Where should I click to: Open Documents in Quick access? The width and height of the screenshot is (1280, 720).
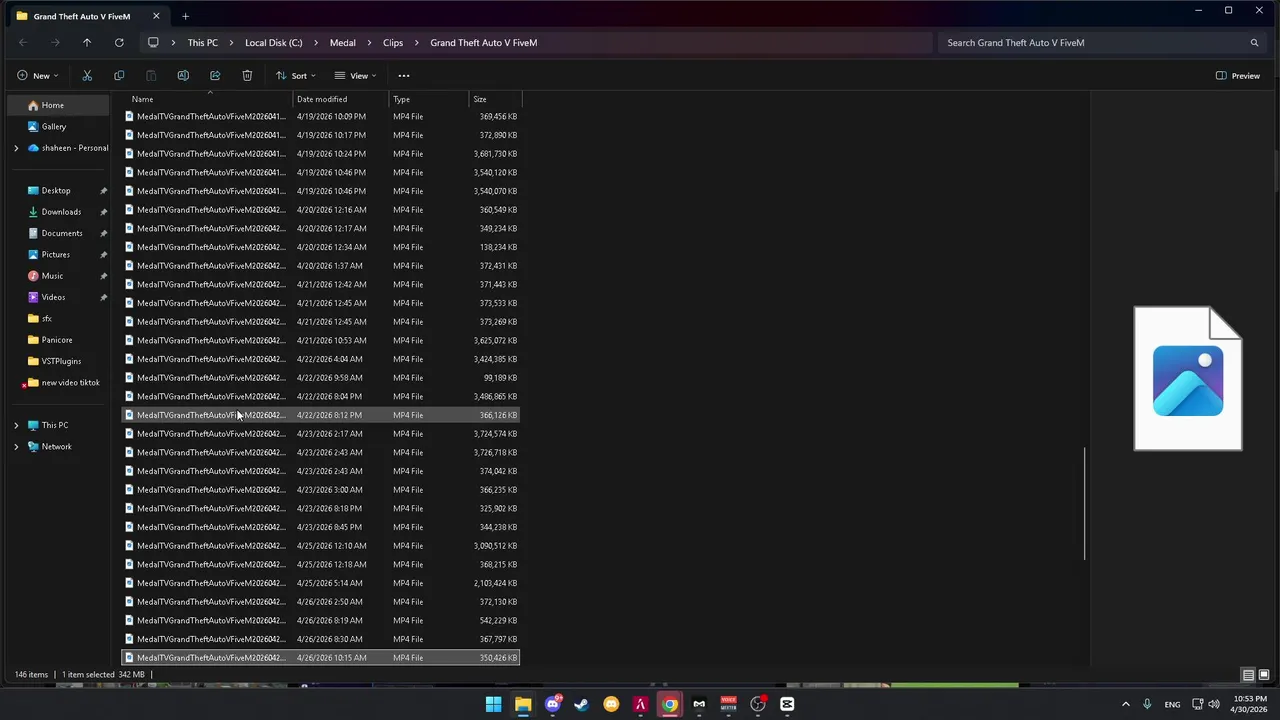tap(62, 233)
